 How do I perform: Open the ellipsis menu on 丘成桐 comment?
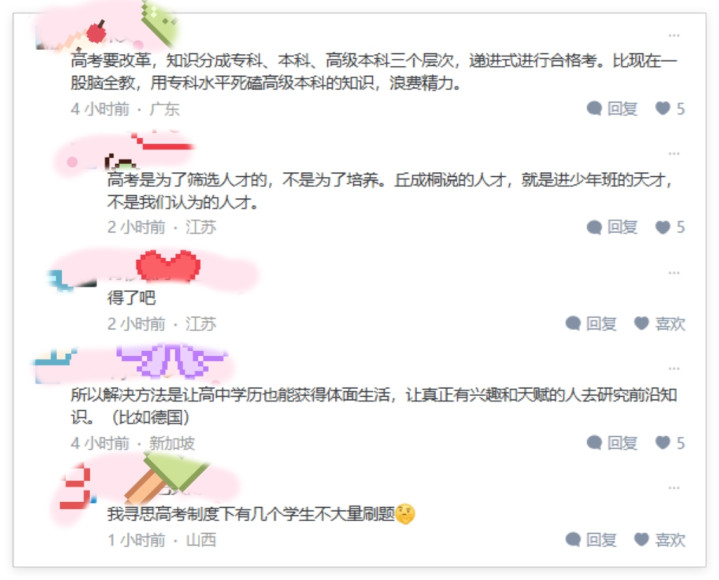click(x=673, y=154)
